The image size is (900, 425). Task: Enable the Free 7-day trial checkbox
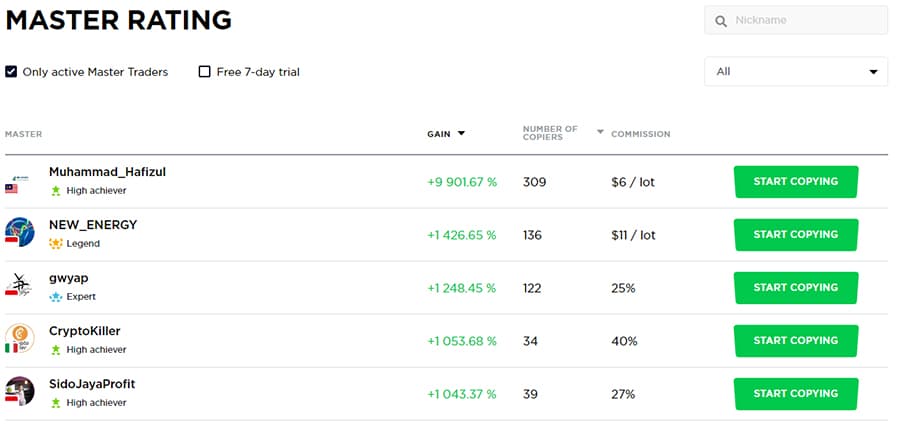[x=205, y=72]
